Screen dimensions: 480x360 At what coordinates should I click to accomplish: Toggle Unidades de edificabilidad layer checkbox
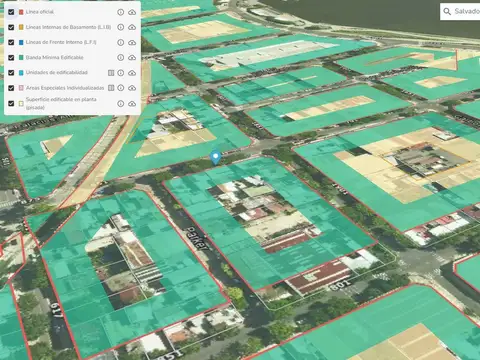[x=11, y=73]
